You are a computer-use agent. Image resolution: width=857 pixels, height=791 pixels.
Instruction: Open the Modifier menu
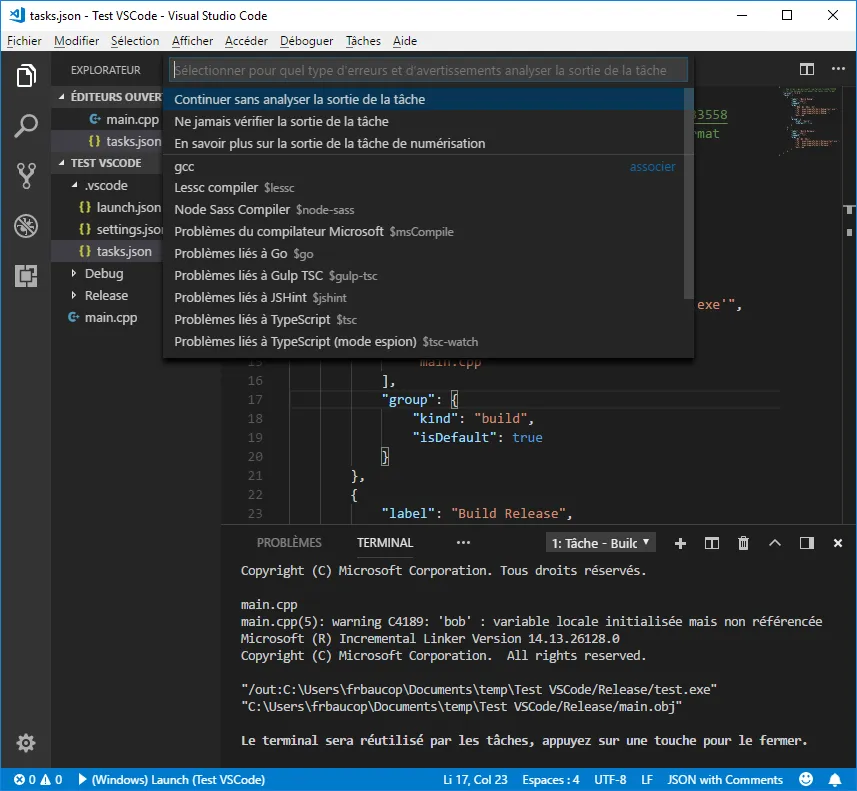tap(77, 41)
